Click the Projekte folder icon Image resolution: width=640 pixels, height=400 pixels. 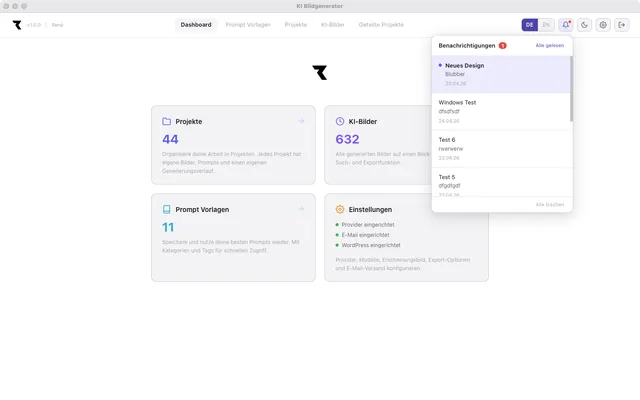pyautogui.click(x=167, y=121)
